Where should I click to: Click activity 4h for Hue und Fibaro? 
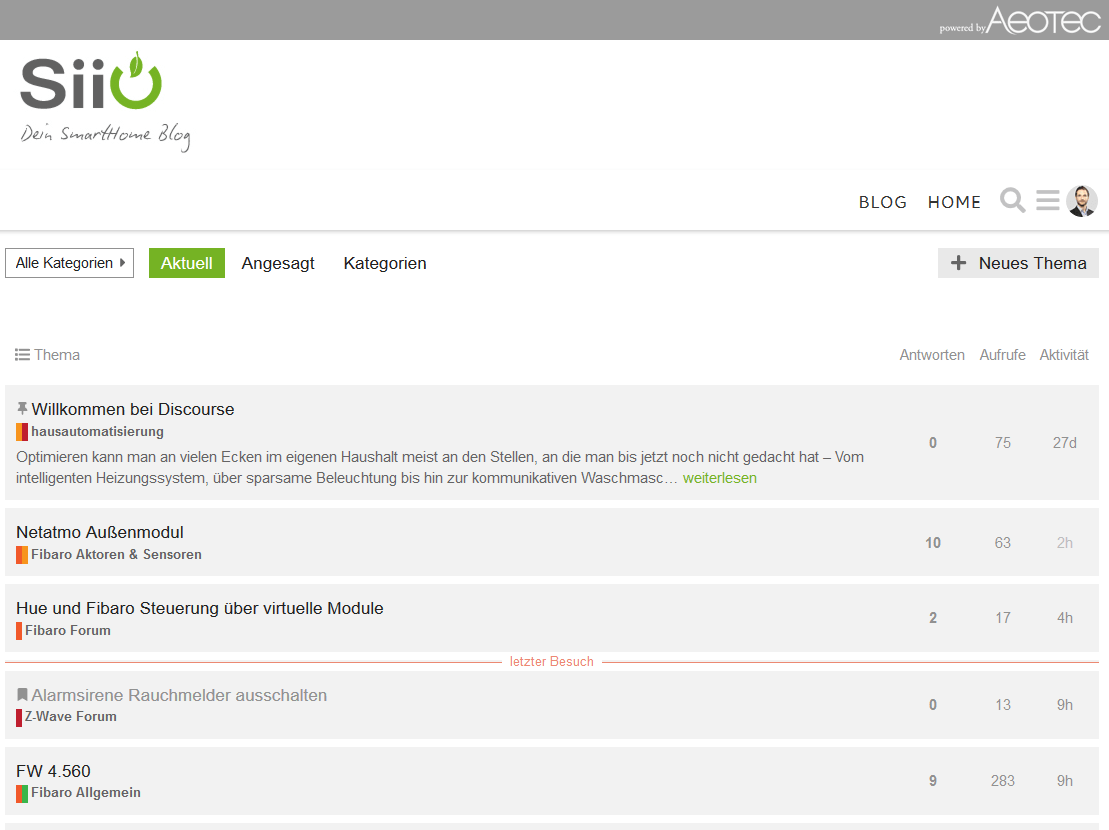click(x=1064, y=618)
